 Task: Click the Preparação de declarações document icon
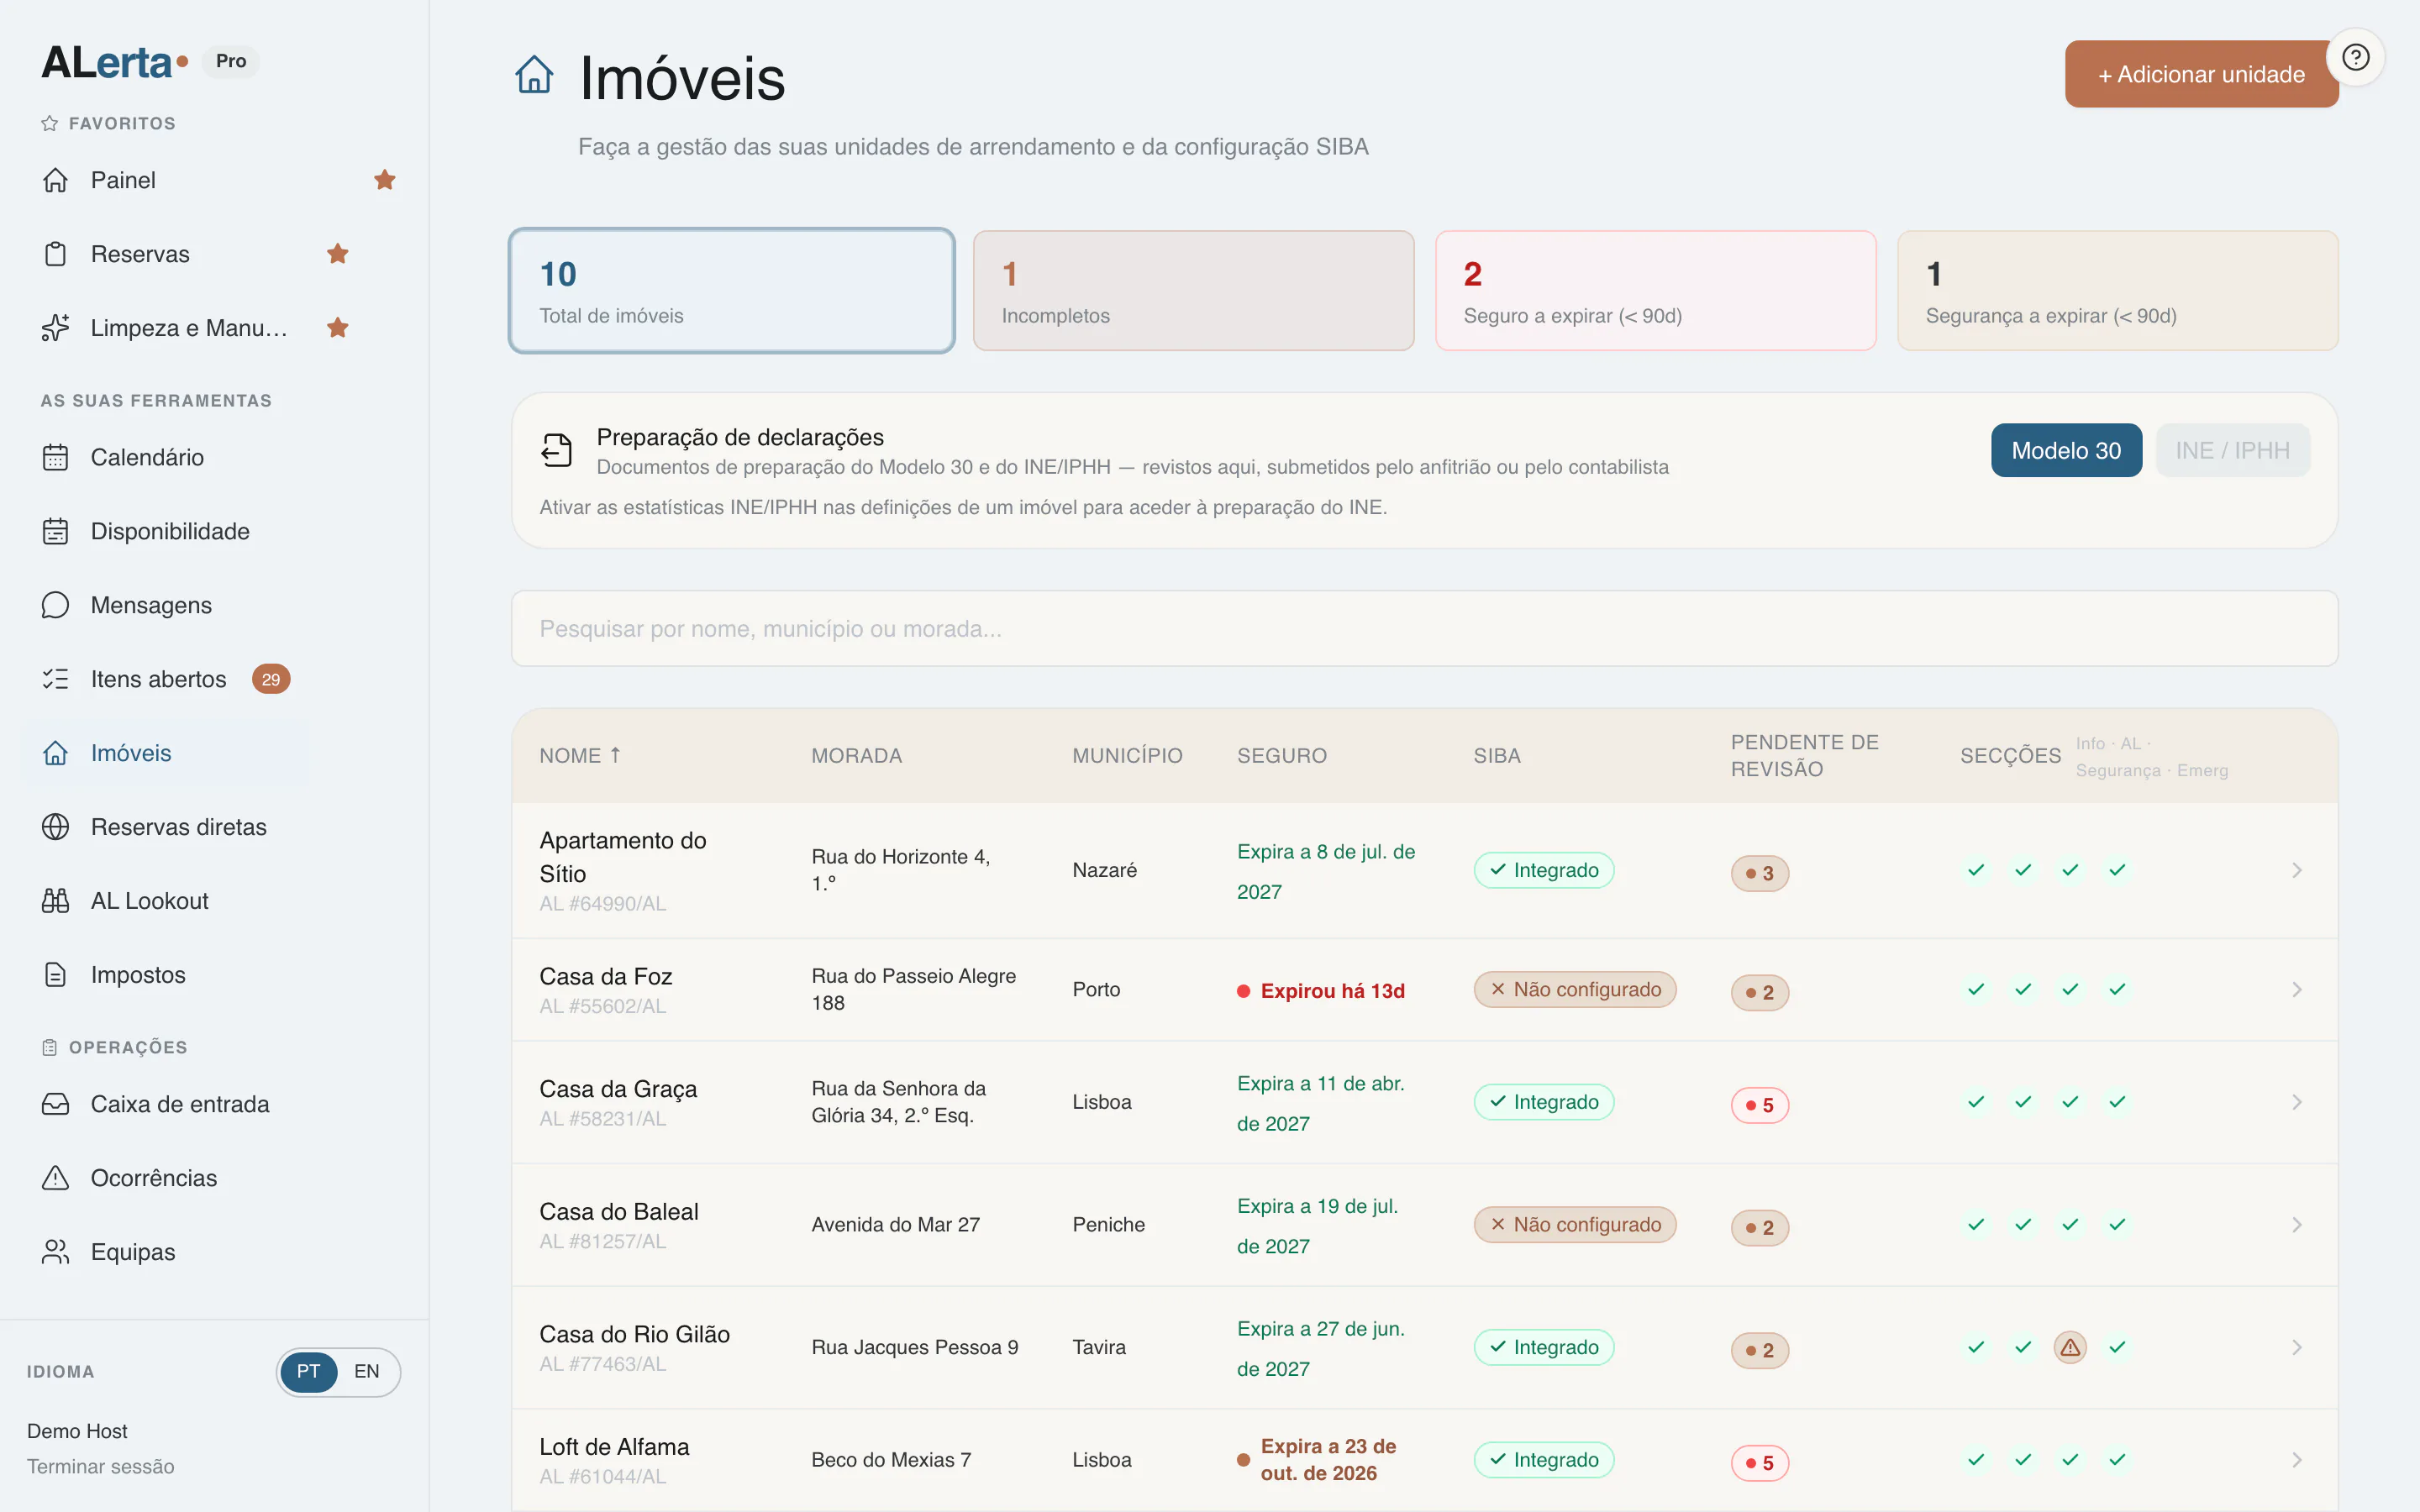(x=557, y=450)
